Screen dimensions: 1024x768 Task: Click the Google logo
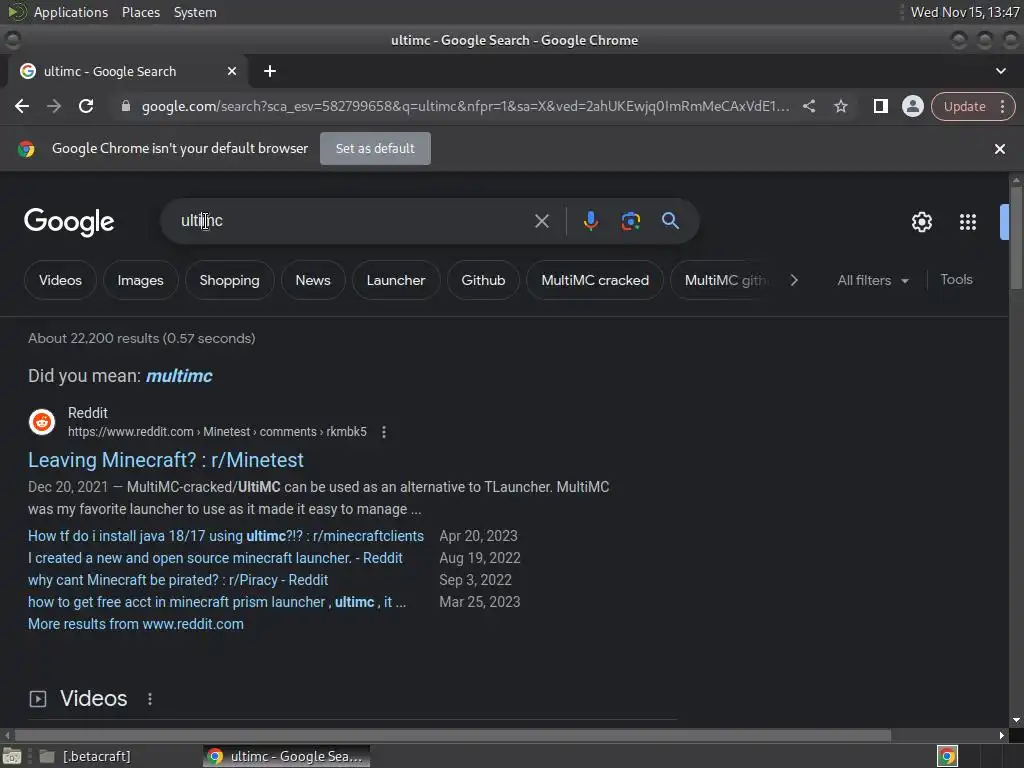(x=69, y=222)
